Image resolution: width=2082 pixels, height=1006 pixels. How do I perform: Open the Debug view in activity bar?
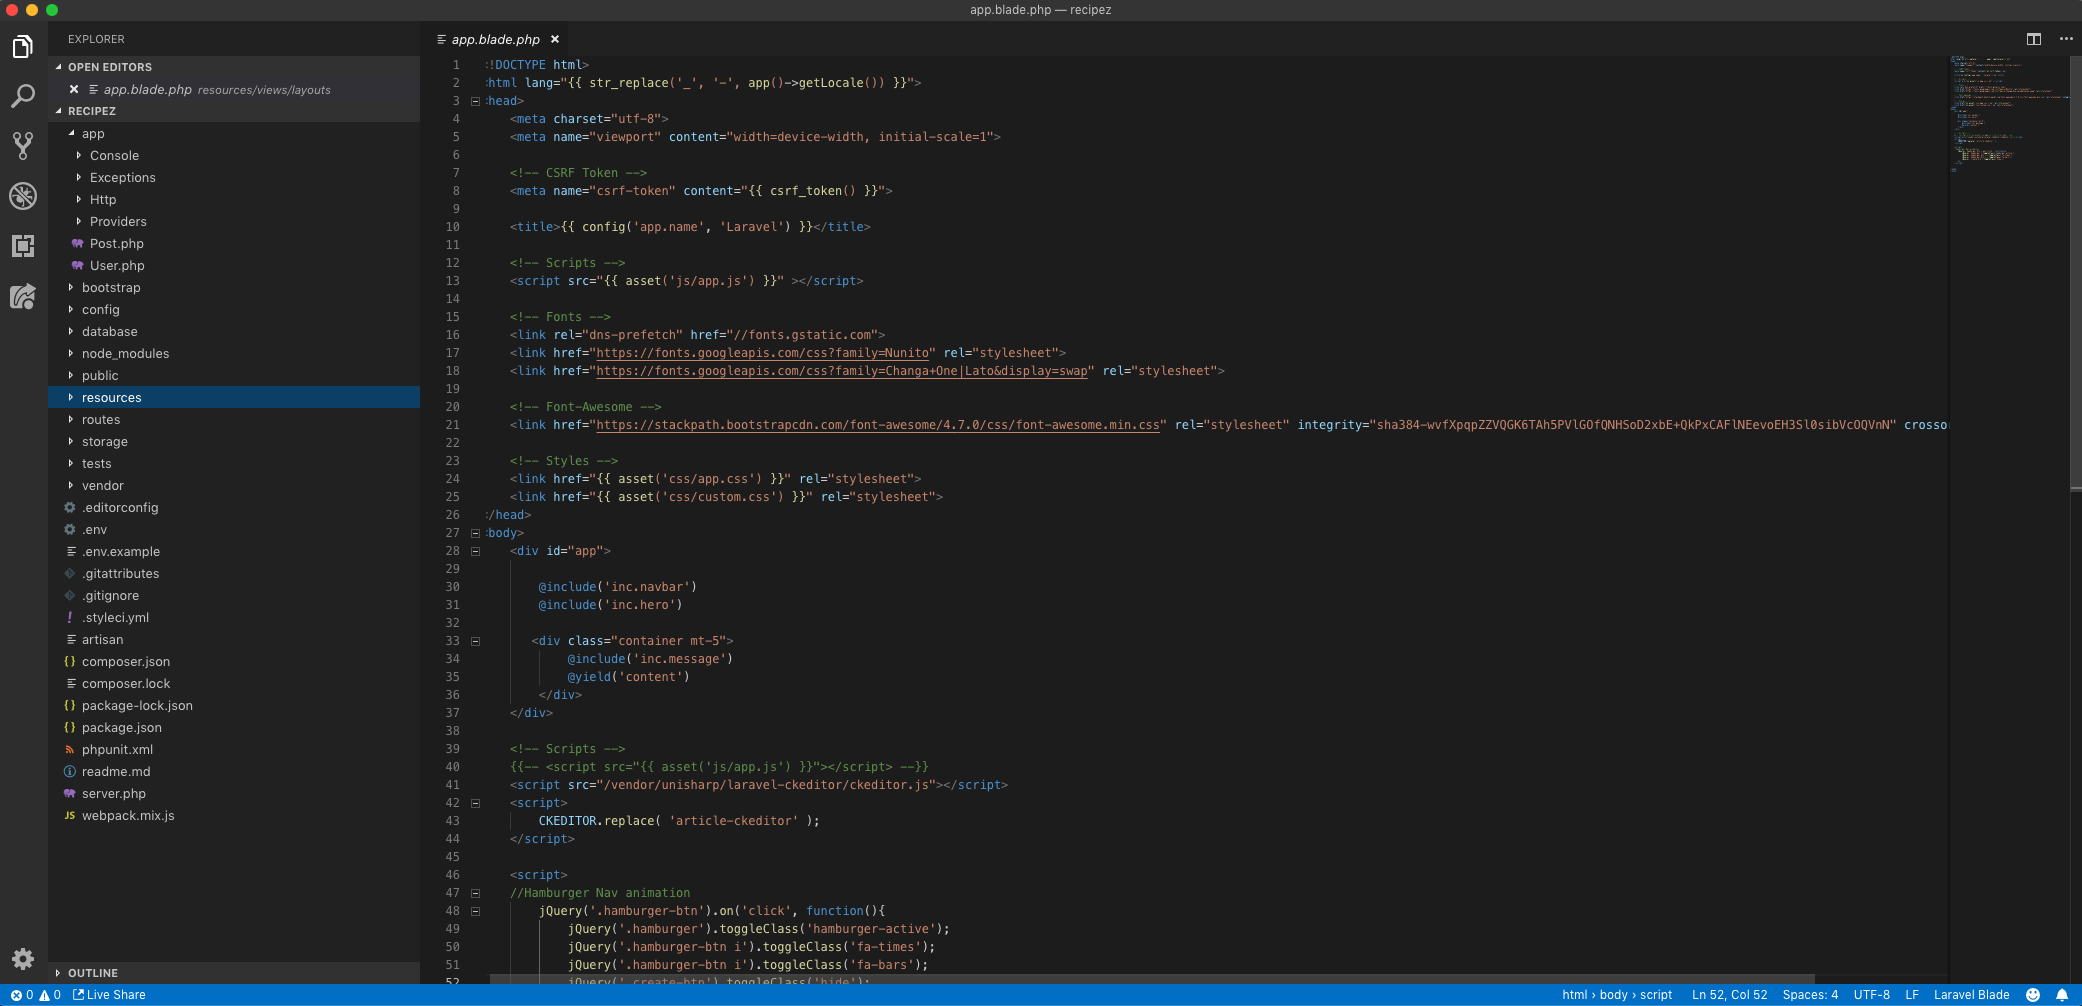point(23,196)
